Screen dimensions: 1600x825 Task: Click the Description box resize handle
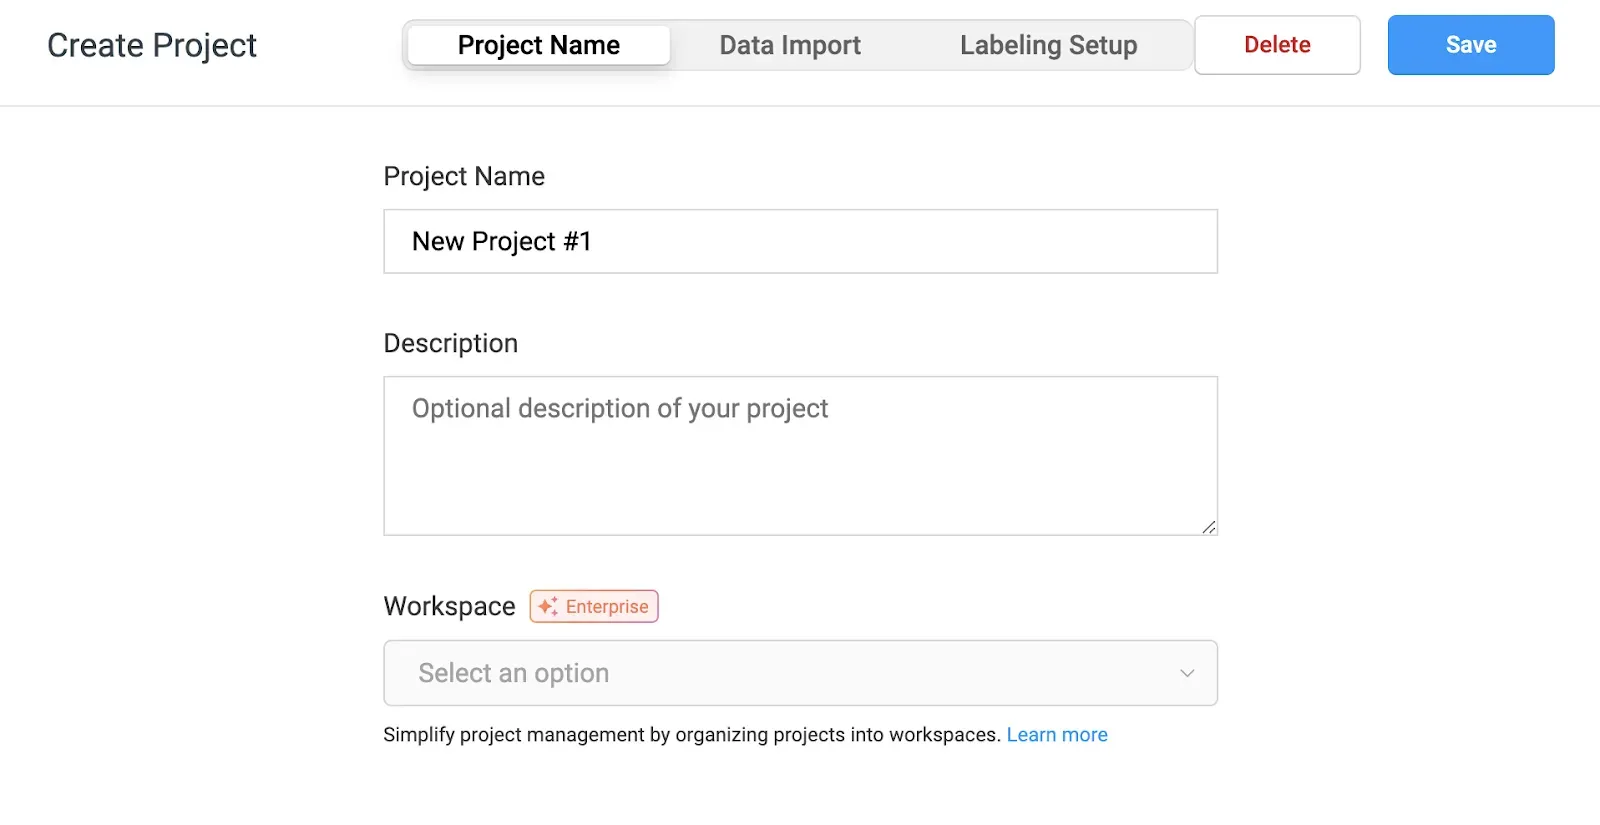1208,527
